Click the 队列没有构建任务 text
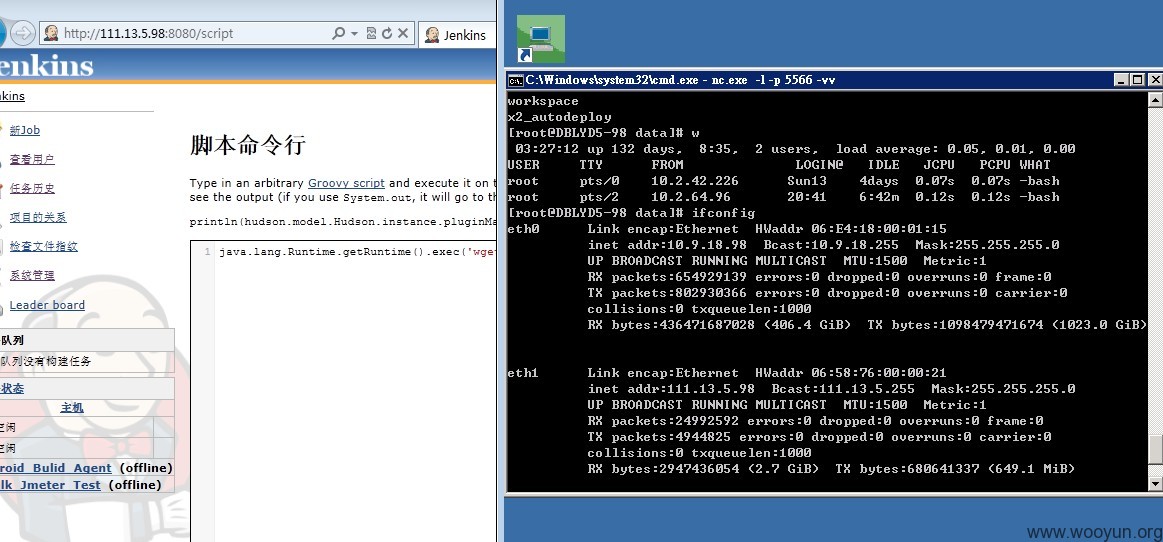 coord(46,362)
